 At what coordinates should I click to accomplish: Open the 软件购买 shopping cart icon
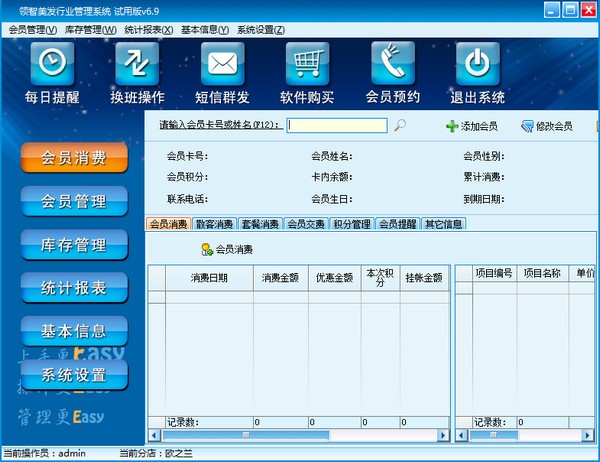(x=307, y=64)
